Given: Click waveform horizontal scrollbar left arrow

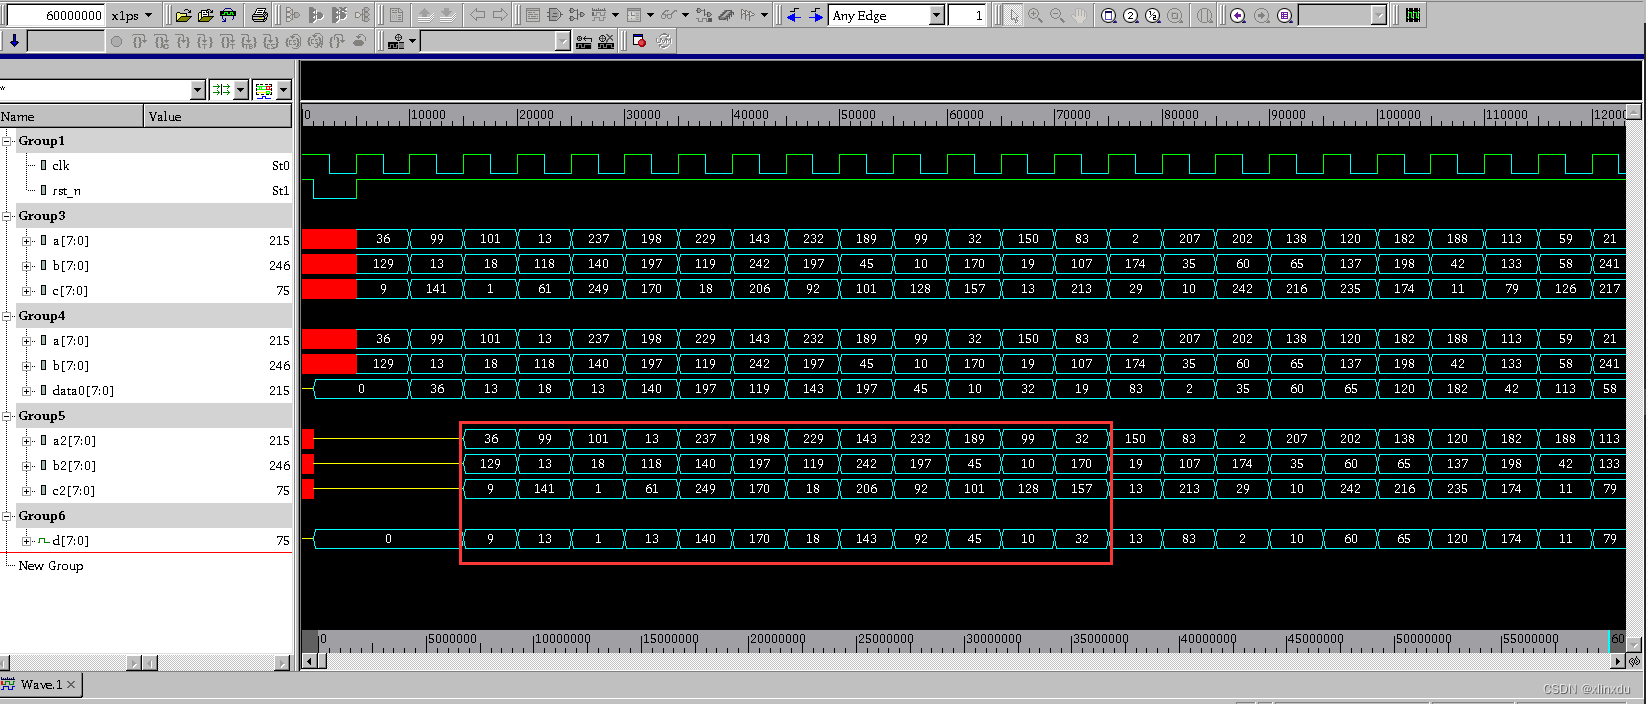Looking at the screenshot, I should tap(309, 661).
